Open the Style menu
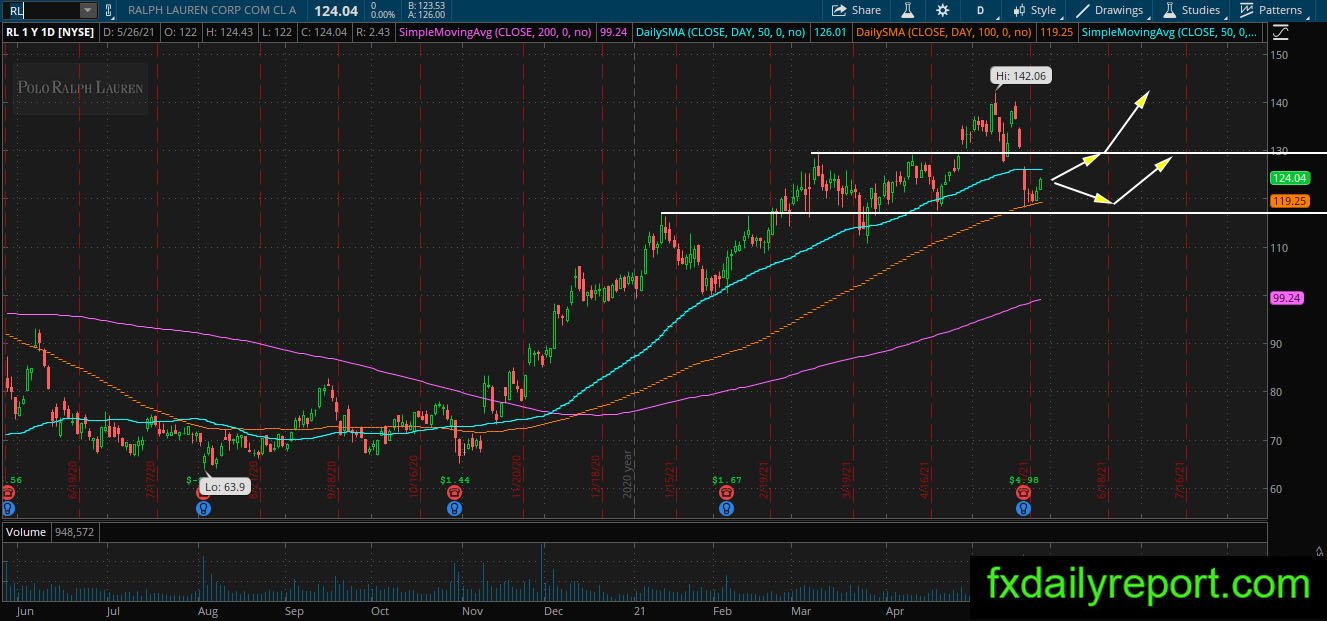The height and width of the screenshot is (621, 1327). [x=1034, y=10]
